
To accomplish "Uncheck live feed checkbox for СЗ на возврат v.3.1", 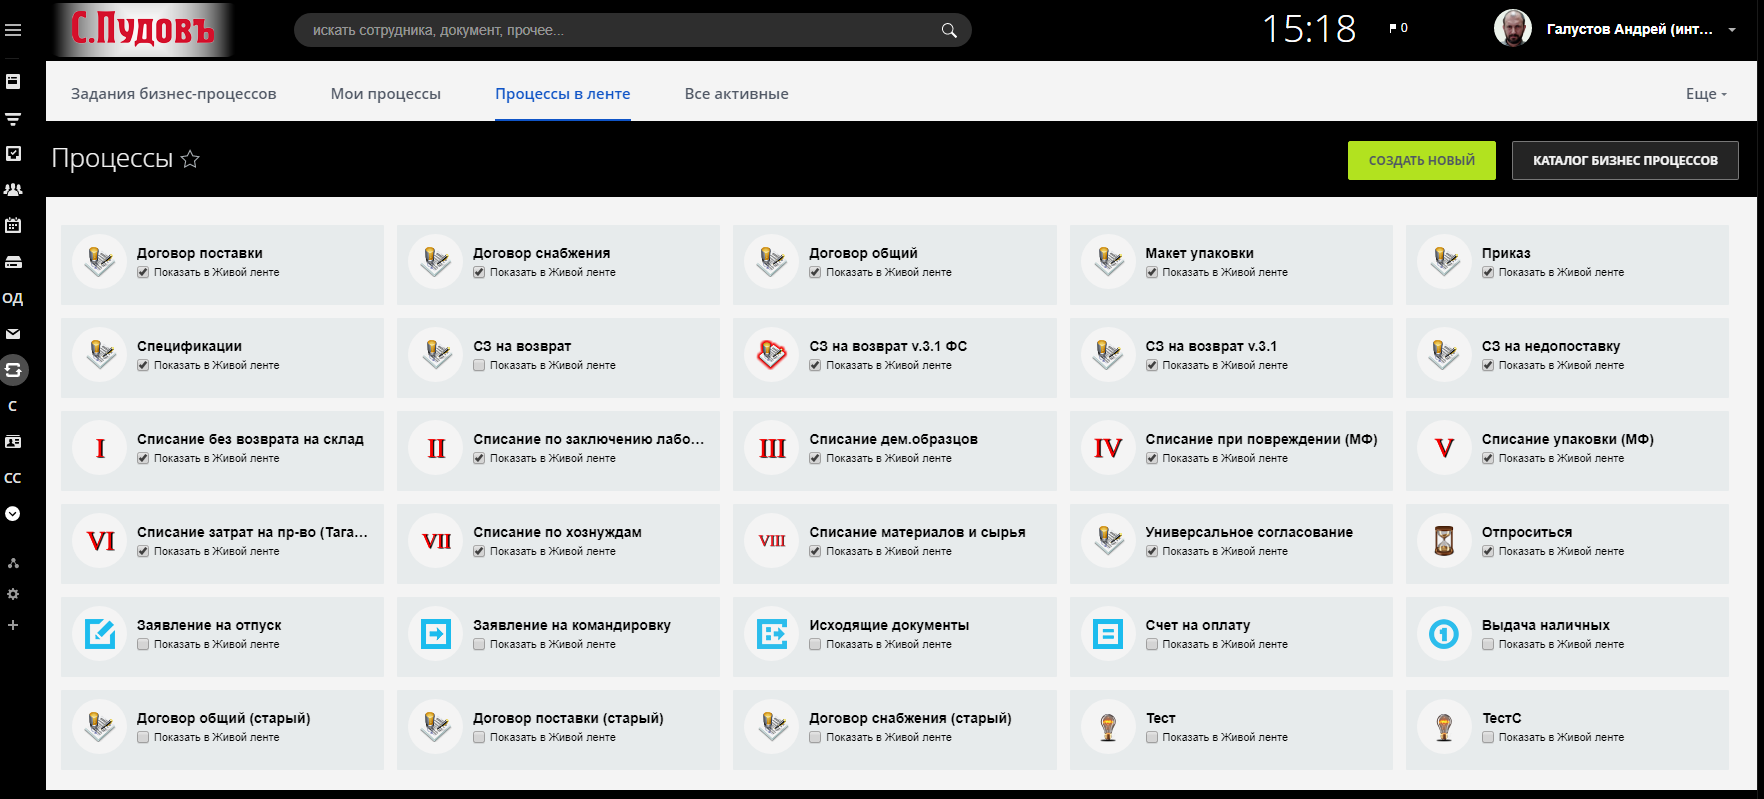I will (1152, 365).
